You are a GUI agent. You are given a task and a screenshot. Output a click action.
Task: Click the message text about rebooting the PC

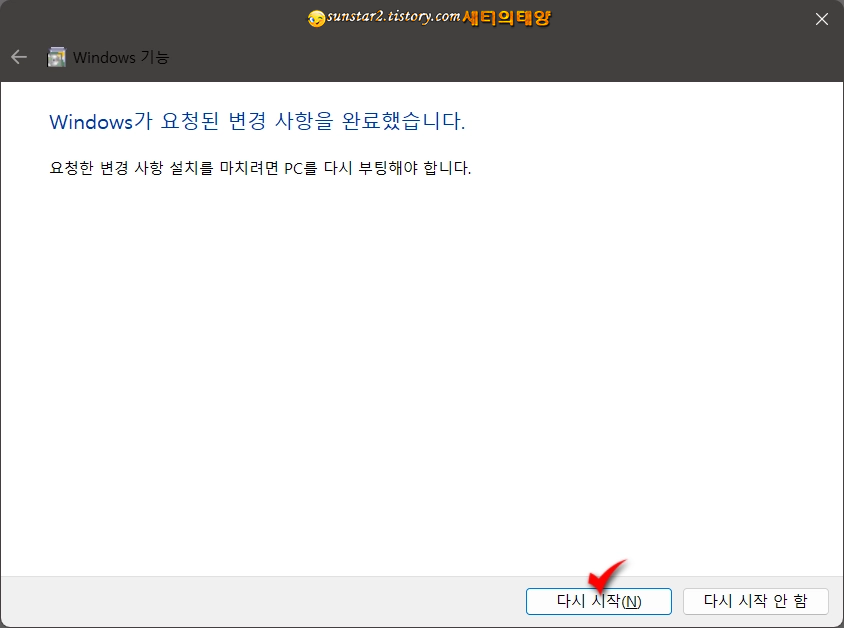pyautogui.click(x=260, y=168)
